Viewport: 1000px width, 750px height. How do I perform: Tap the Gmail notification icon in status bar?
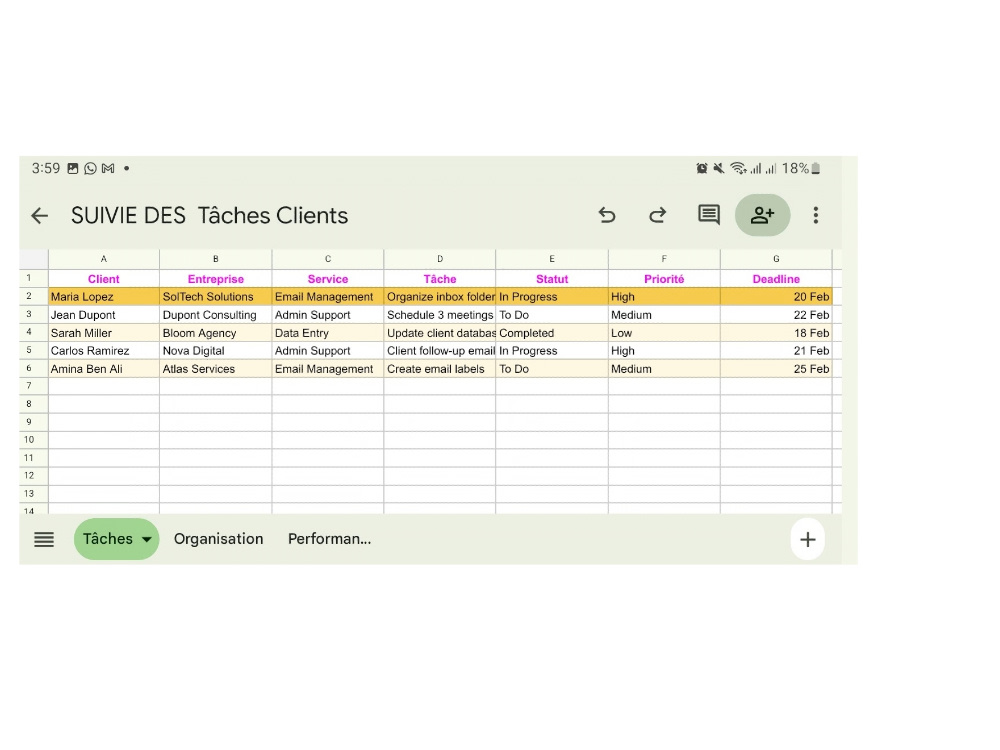coord(108,168)
